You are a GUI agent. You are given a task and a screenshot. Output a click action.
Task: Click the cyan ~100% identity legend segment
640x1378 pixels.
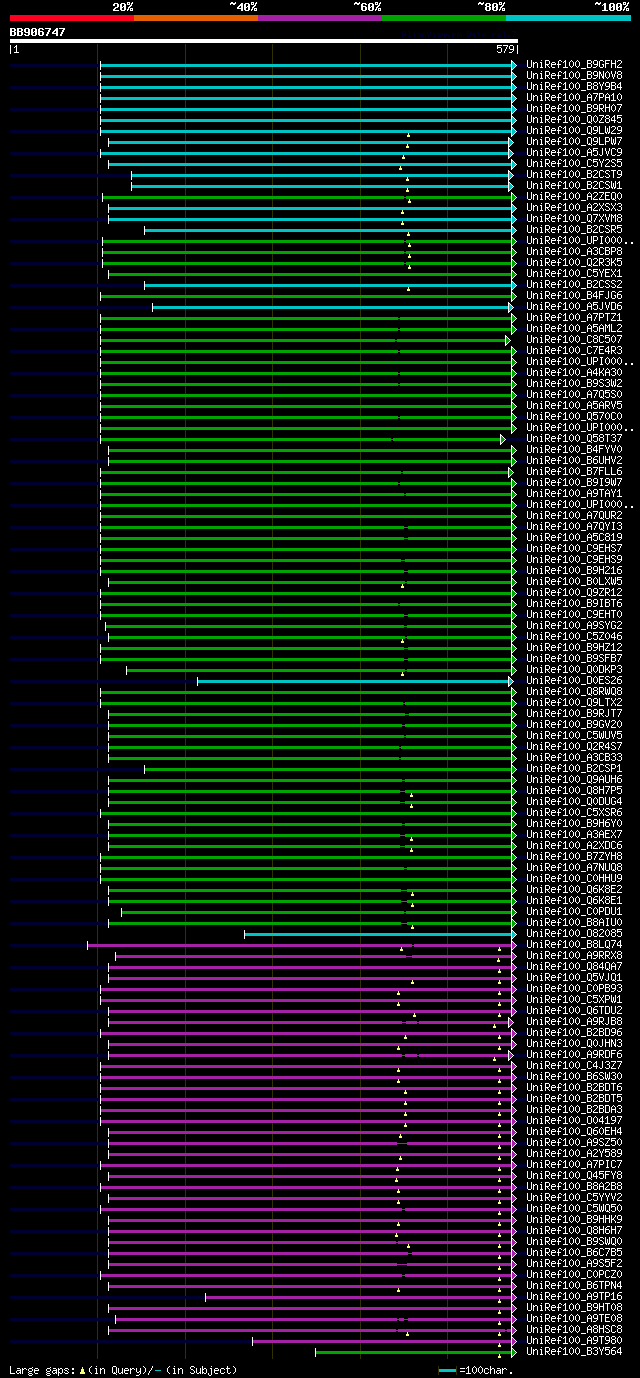[x=568, y=17]
